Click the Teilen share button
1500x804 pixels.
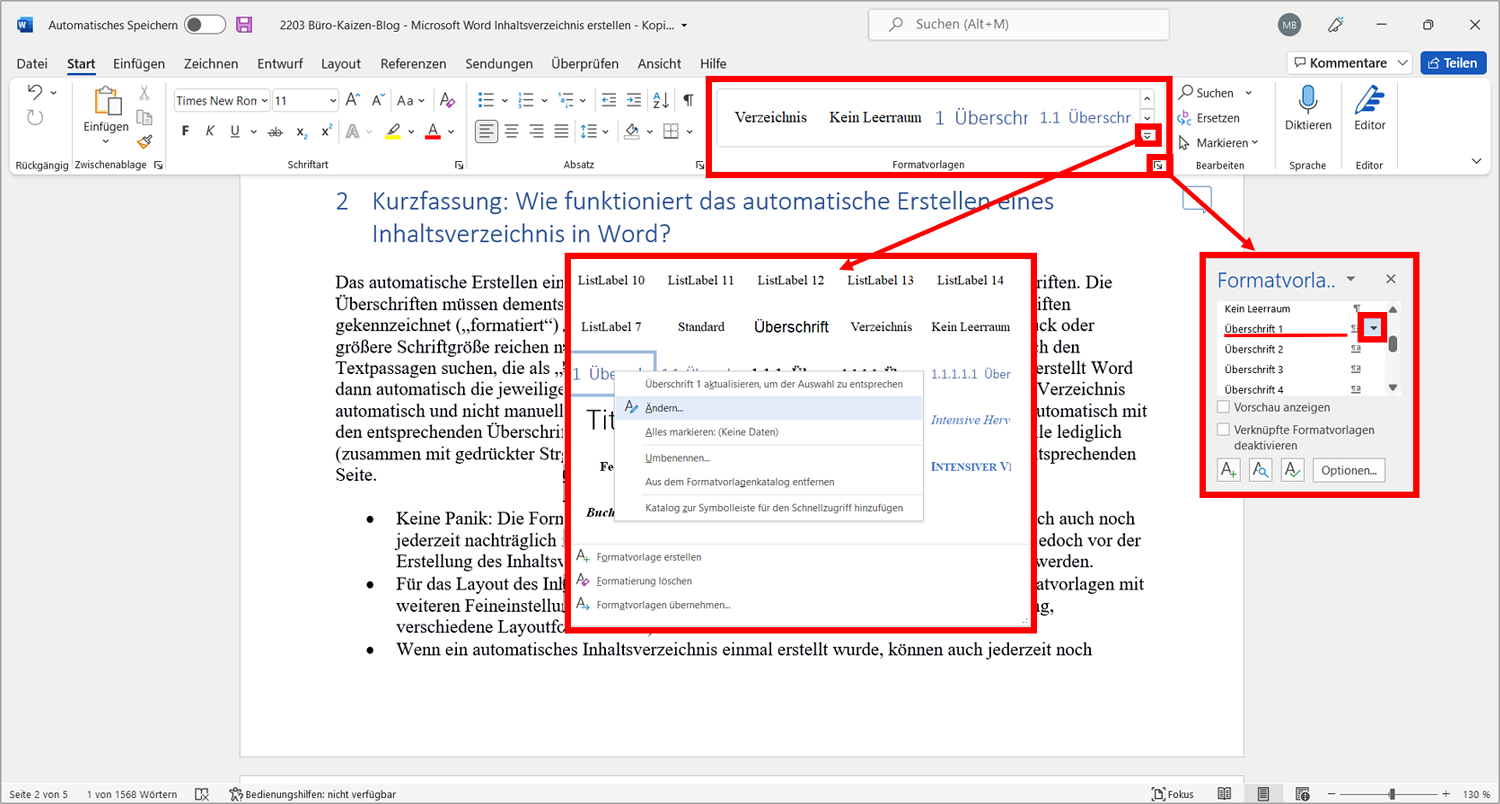[x=1452, y=62]
